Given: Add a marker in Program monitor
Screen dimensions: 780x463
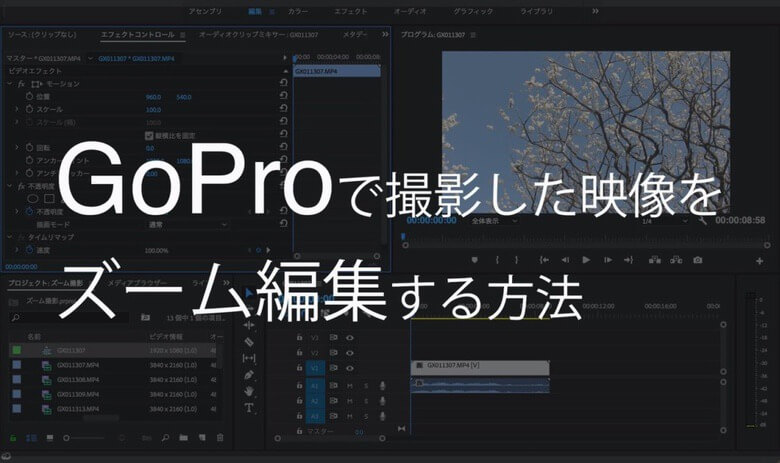Looking at the screenshot, I should pos(475,260).
